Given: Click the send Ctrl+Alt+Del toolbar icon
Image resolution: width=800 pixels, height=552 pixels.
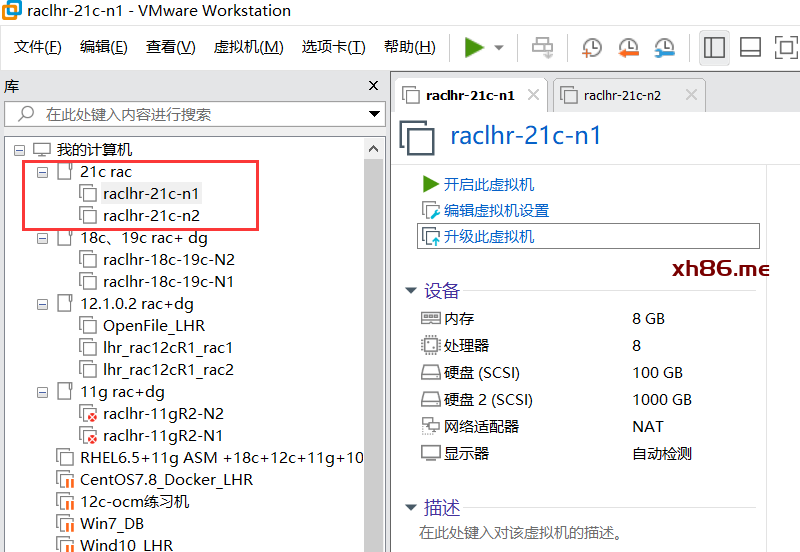Looking at the screenshot, I should [542, 47].
